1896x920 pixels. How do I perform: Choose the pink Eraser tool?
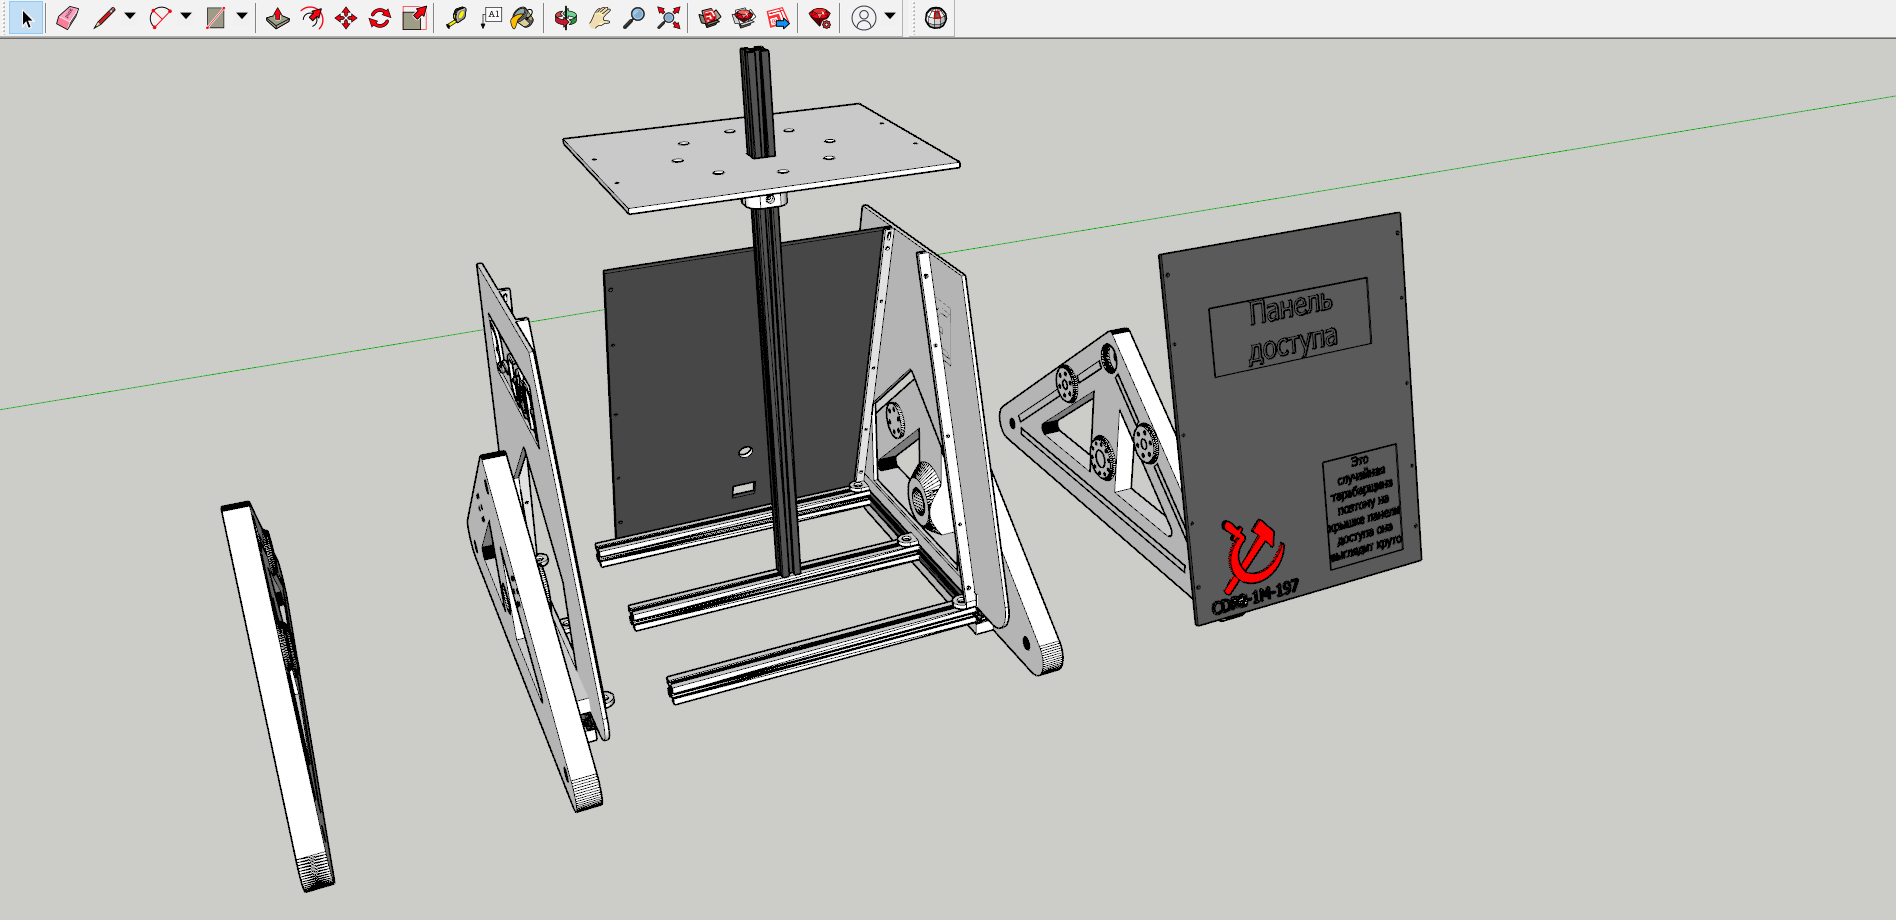[67, 18]
